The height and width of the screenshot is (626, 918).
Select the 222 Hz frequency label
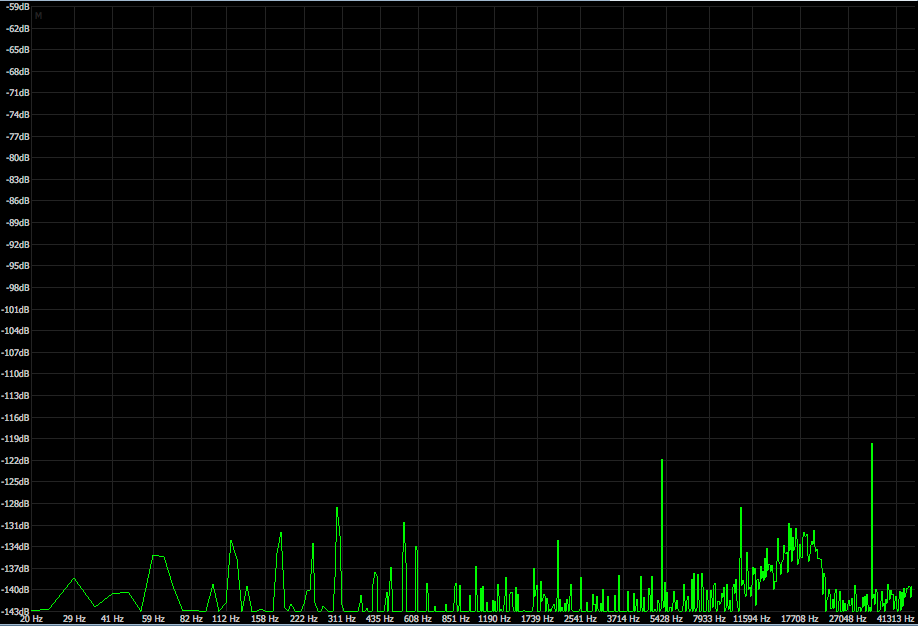click(x=303, y=618)
